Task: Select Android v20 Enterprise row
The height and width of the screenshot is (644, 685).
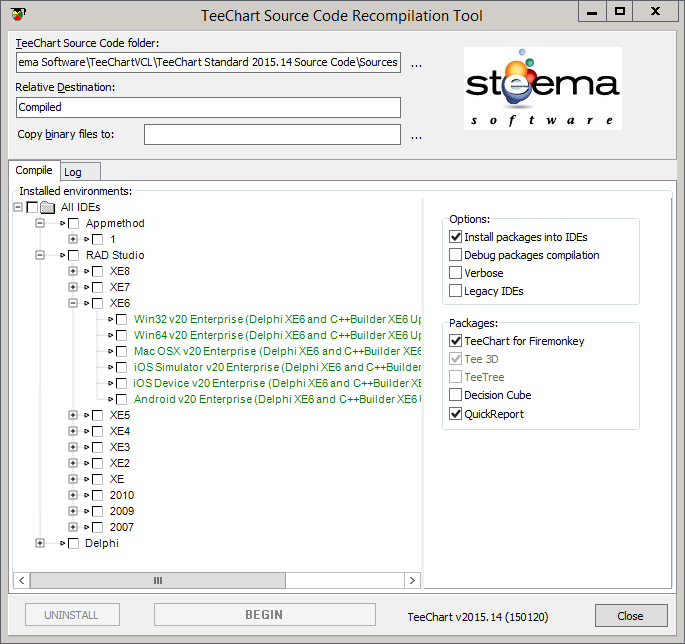Action: [x=277, y=399]
